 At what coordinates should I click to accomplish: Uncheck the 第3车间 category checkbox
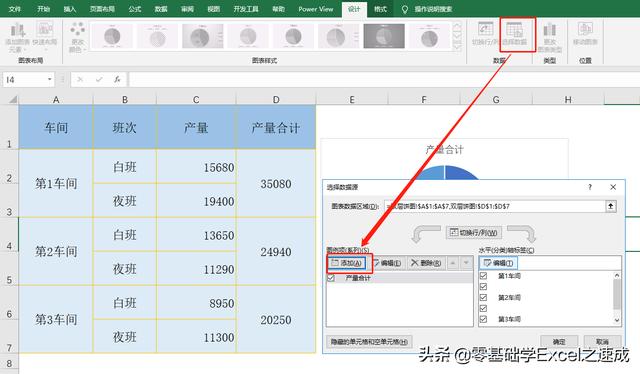[x=484, y=319]
